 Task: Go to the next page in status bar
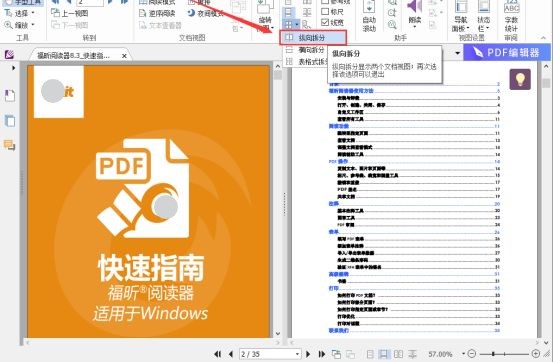coord(308,354)
